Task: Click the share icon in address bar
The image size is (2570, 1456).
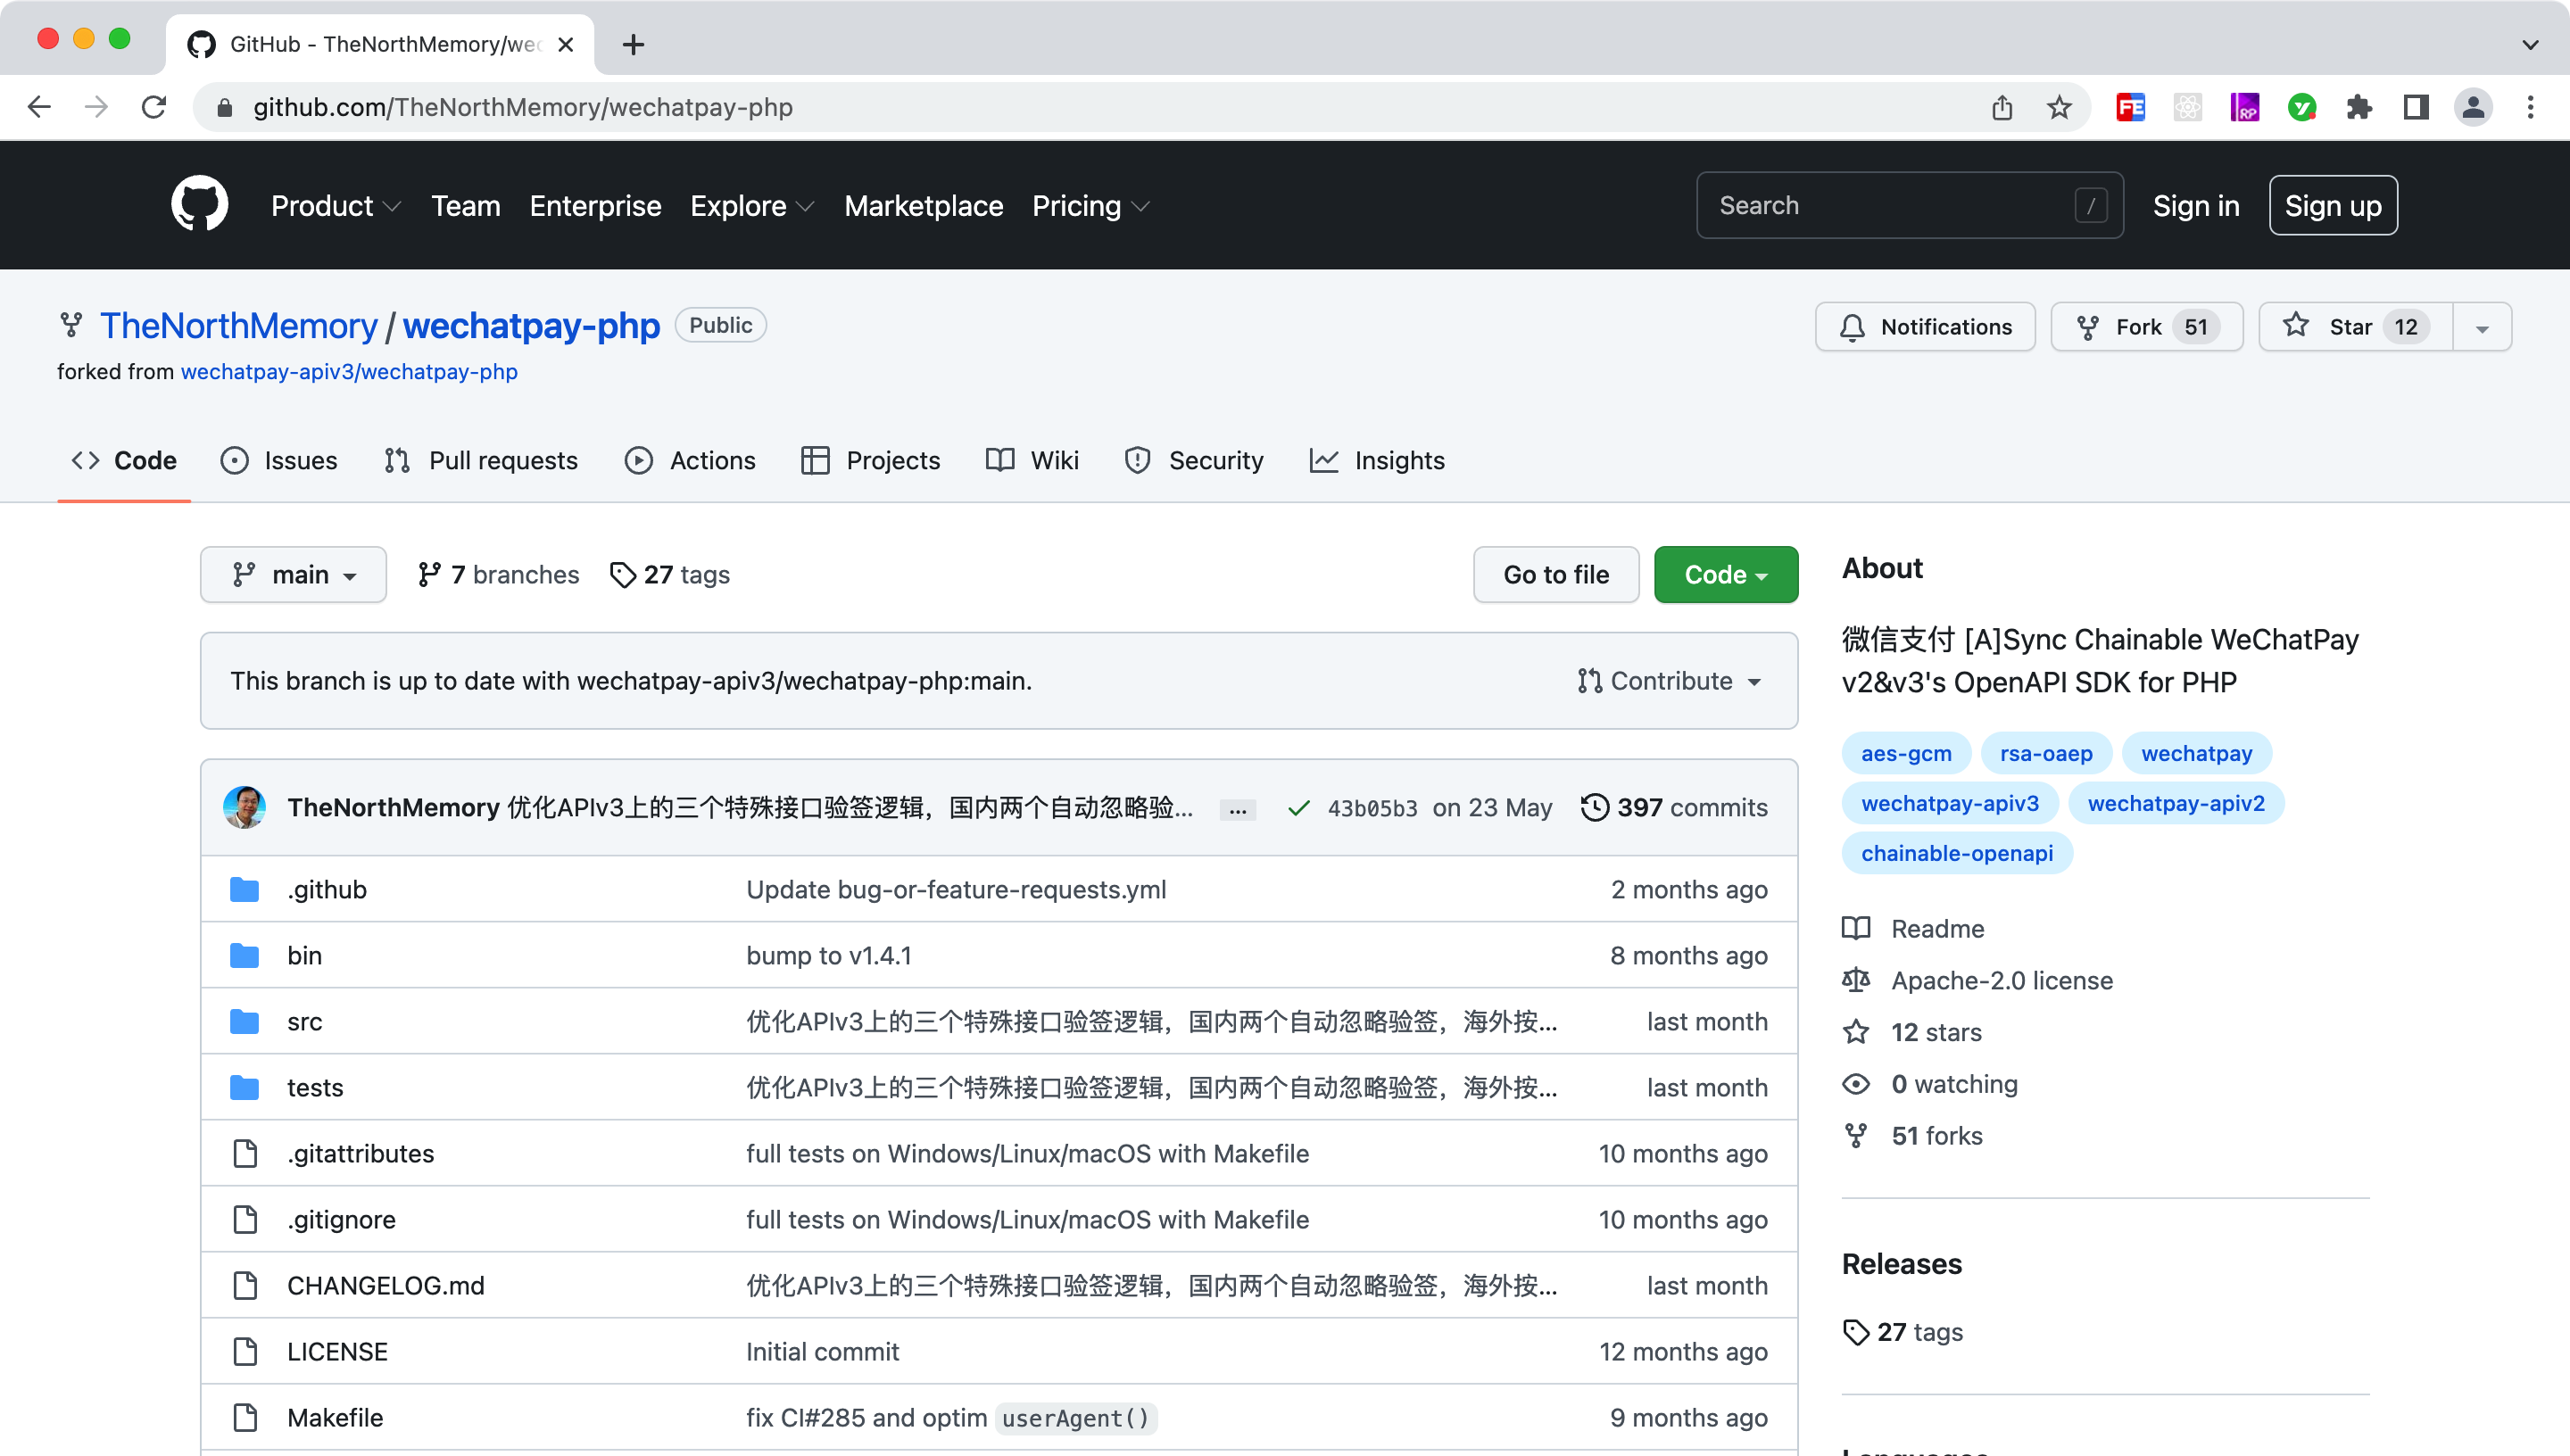Action: tap(2001, 107)
